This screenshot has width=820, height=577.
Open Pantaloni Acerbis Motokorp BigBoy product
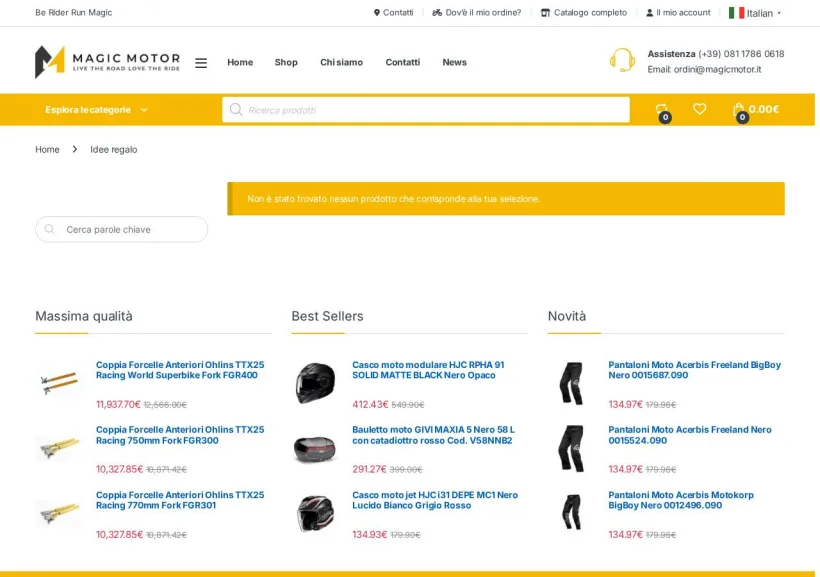tap(681, 500)
